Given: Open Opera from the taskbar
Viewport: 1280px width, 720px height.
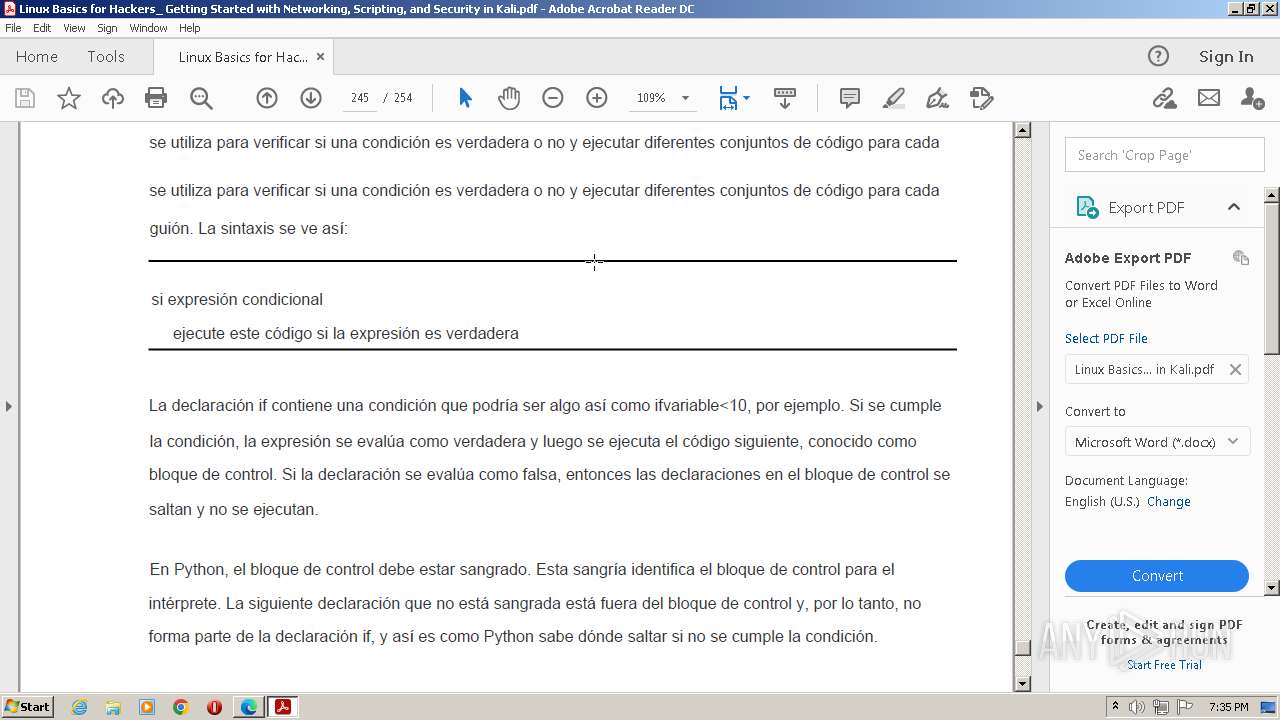Looking at the screenshot, I should 214,707.
